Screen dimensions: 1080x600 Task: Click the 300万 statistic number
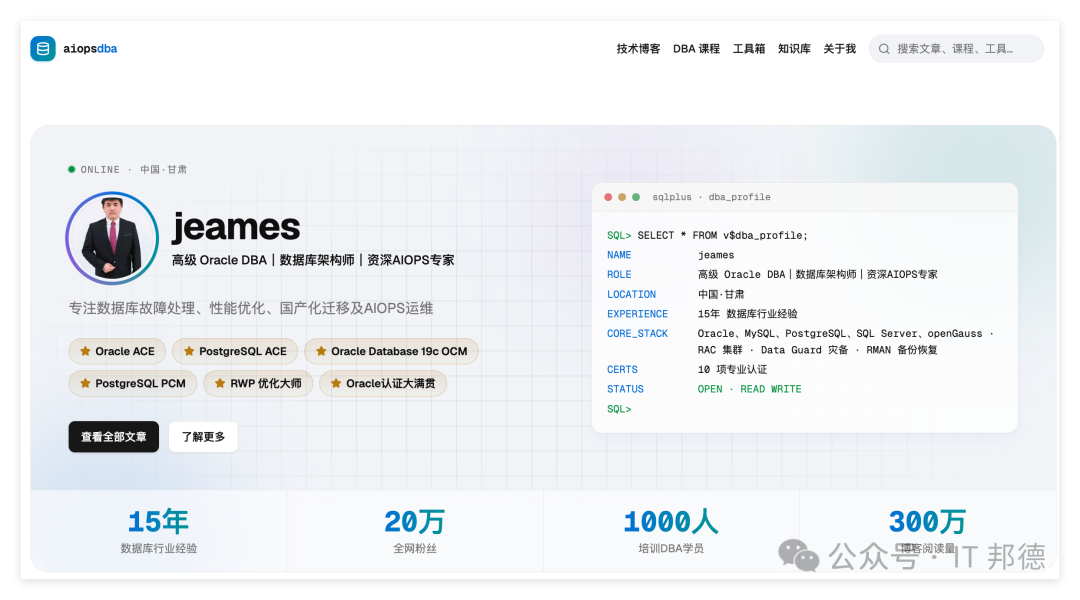click(927, 522)
